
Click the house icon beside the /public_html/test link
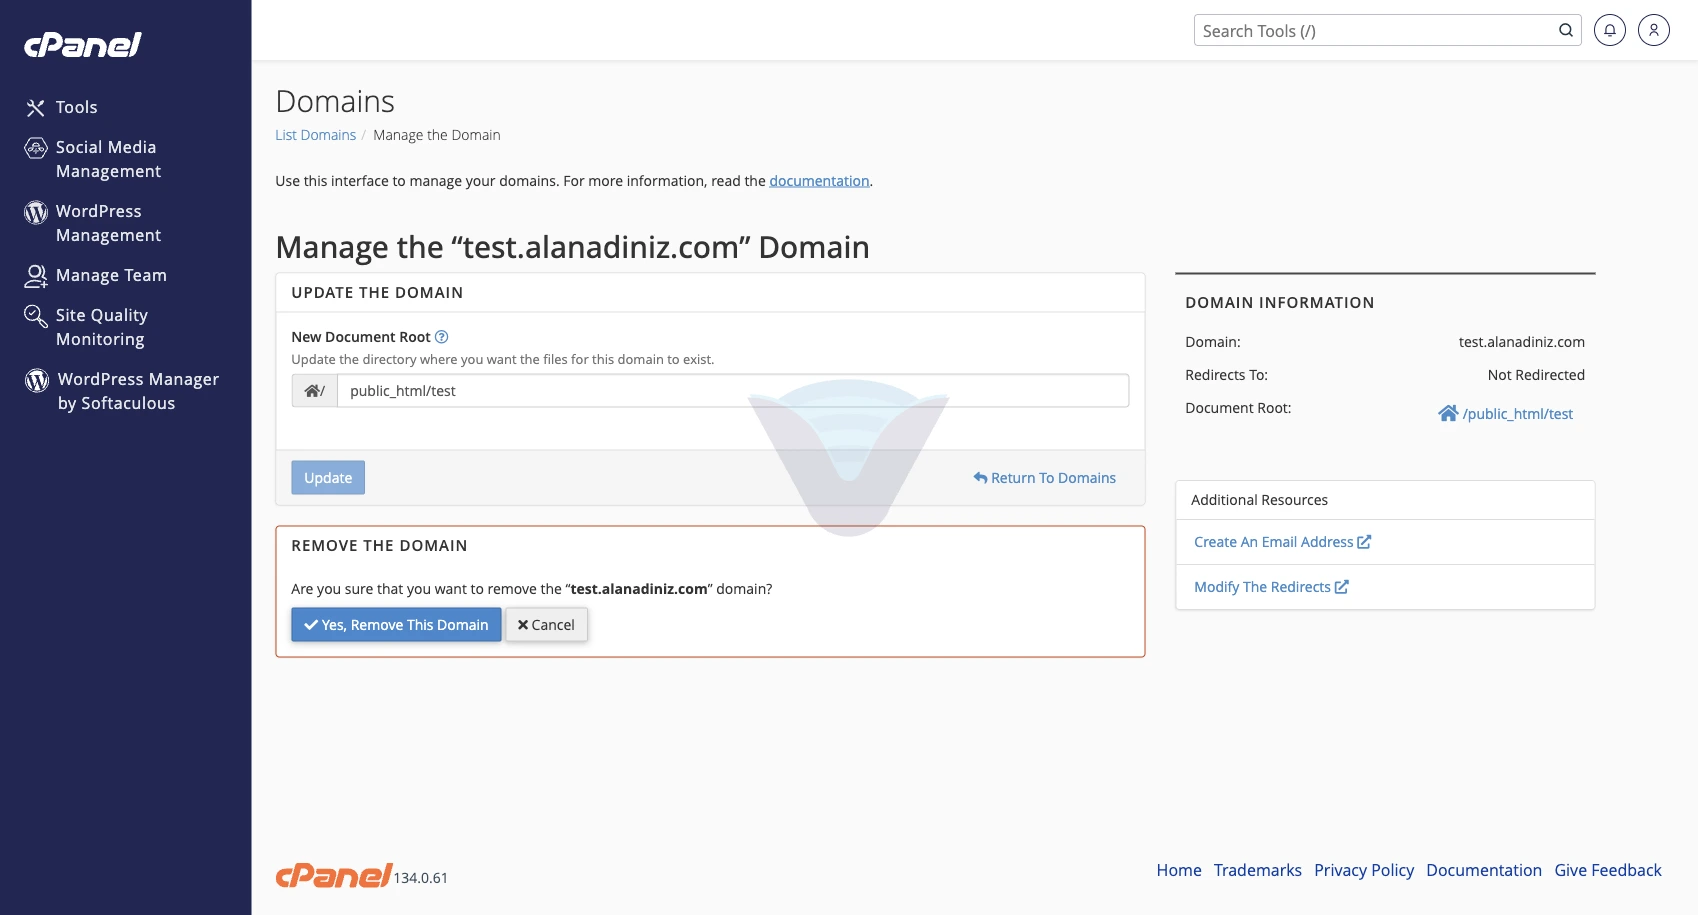(x=1448, y=413)
